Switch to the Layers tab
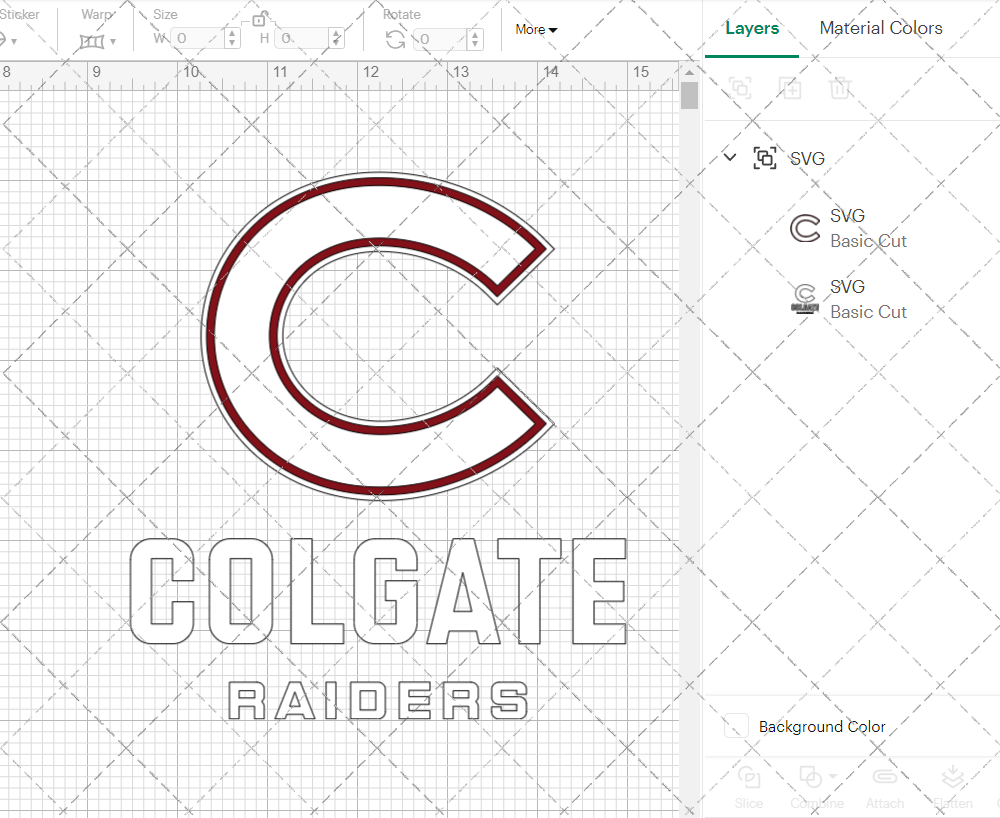The image size is (1000, 818). [x=752, y=28]
